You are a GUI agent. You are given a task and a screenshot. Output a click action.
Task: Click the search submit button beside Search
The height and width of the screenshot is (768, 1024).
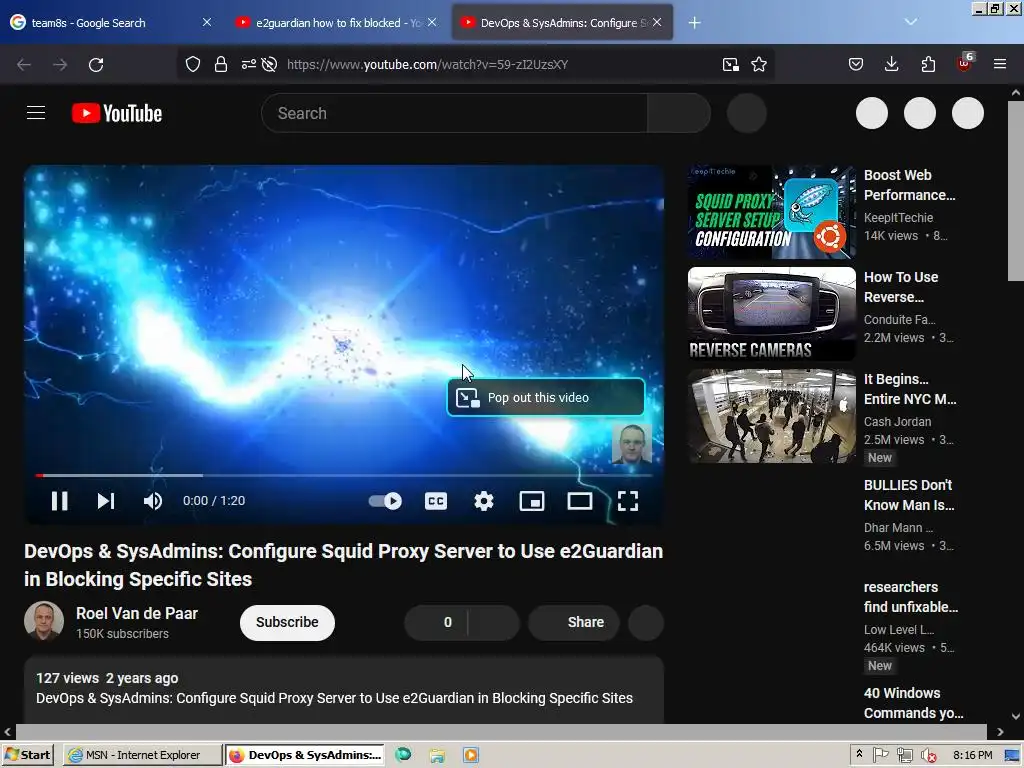(x=679, y=113)
